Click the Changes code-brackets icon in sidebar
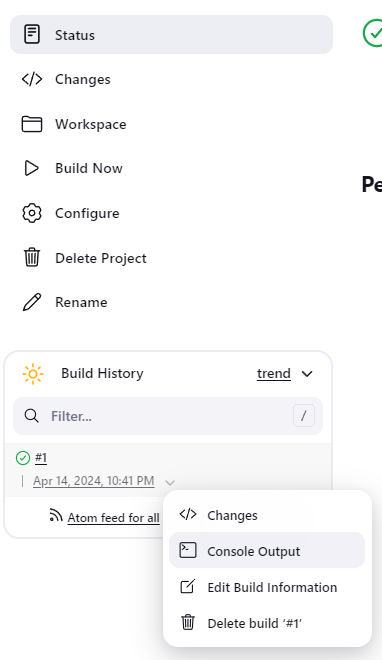 pos(32,79)
